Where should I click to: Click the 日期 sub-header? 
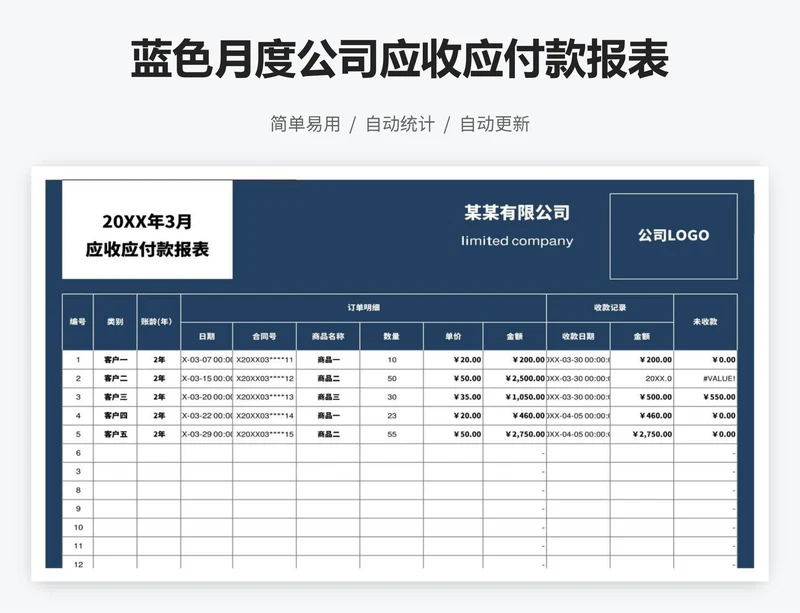pos(207,336)
